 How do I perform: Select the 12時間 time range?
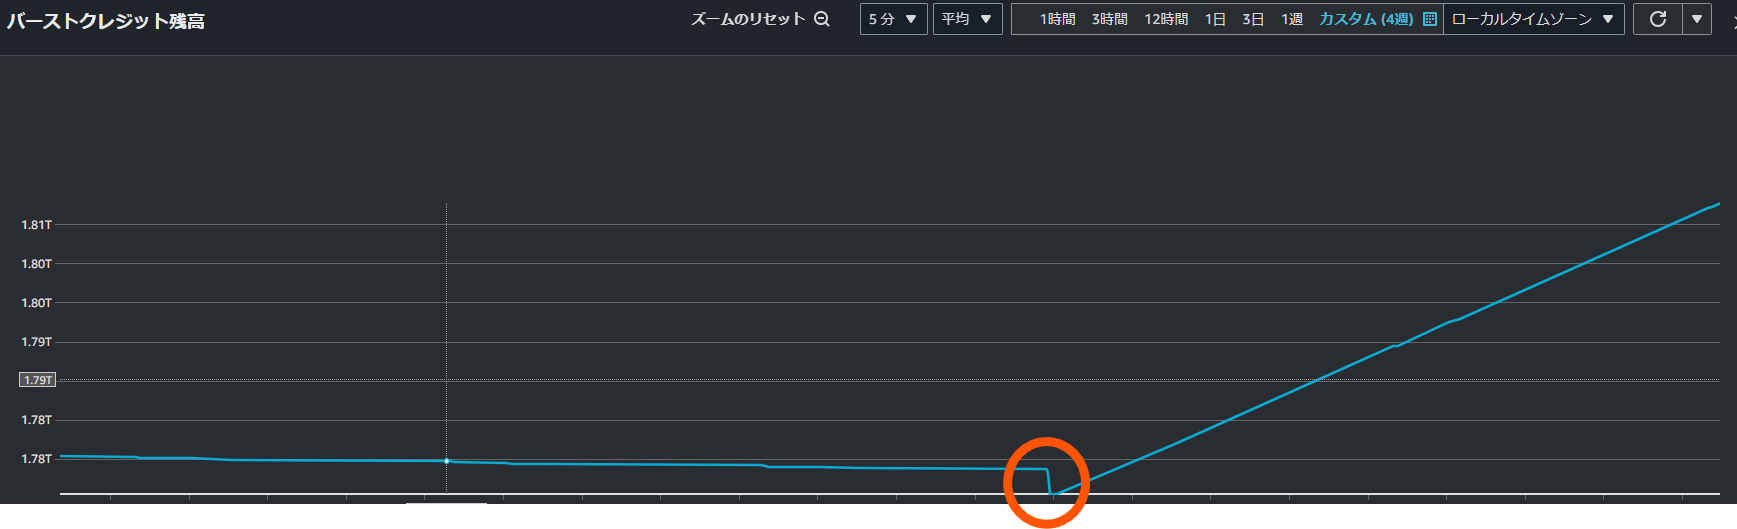click(1166, 19)
